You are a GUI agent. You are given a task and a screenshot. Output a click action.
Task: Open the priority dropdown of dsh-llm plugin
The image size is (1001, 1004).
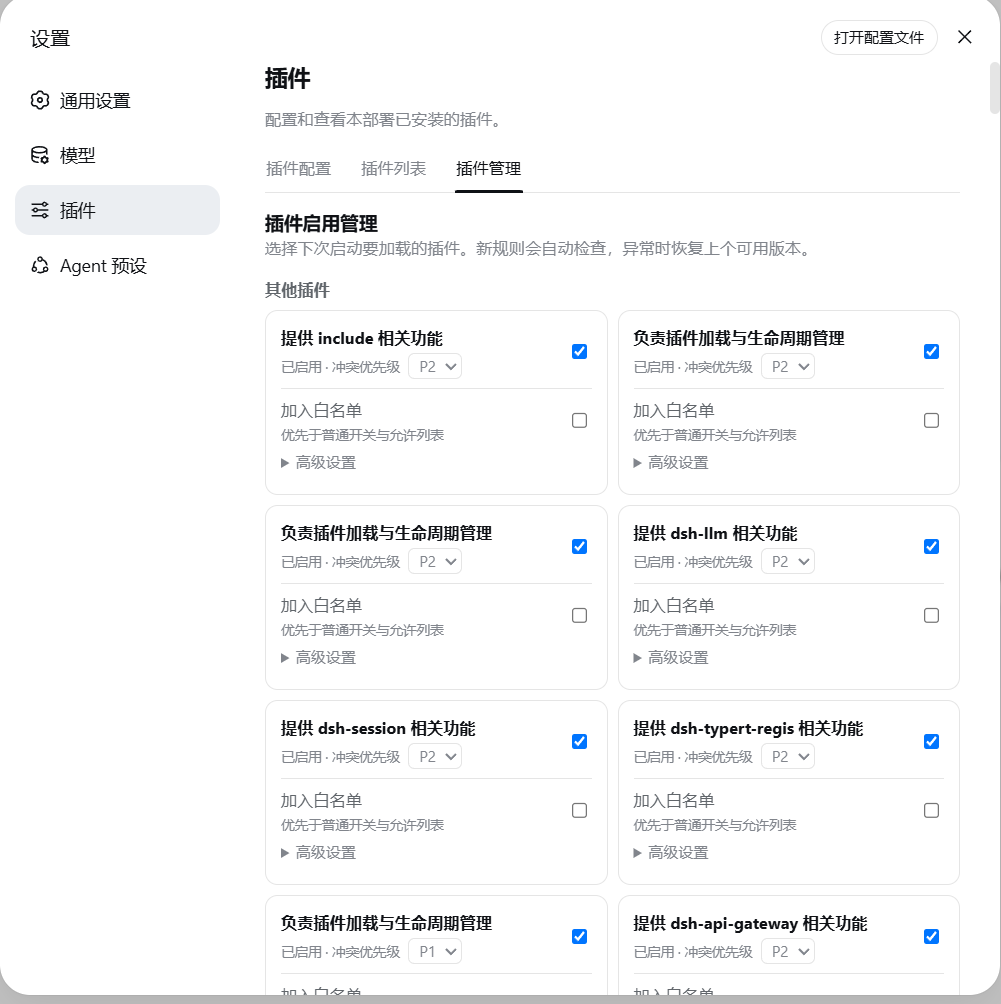(788, 562)
